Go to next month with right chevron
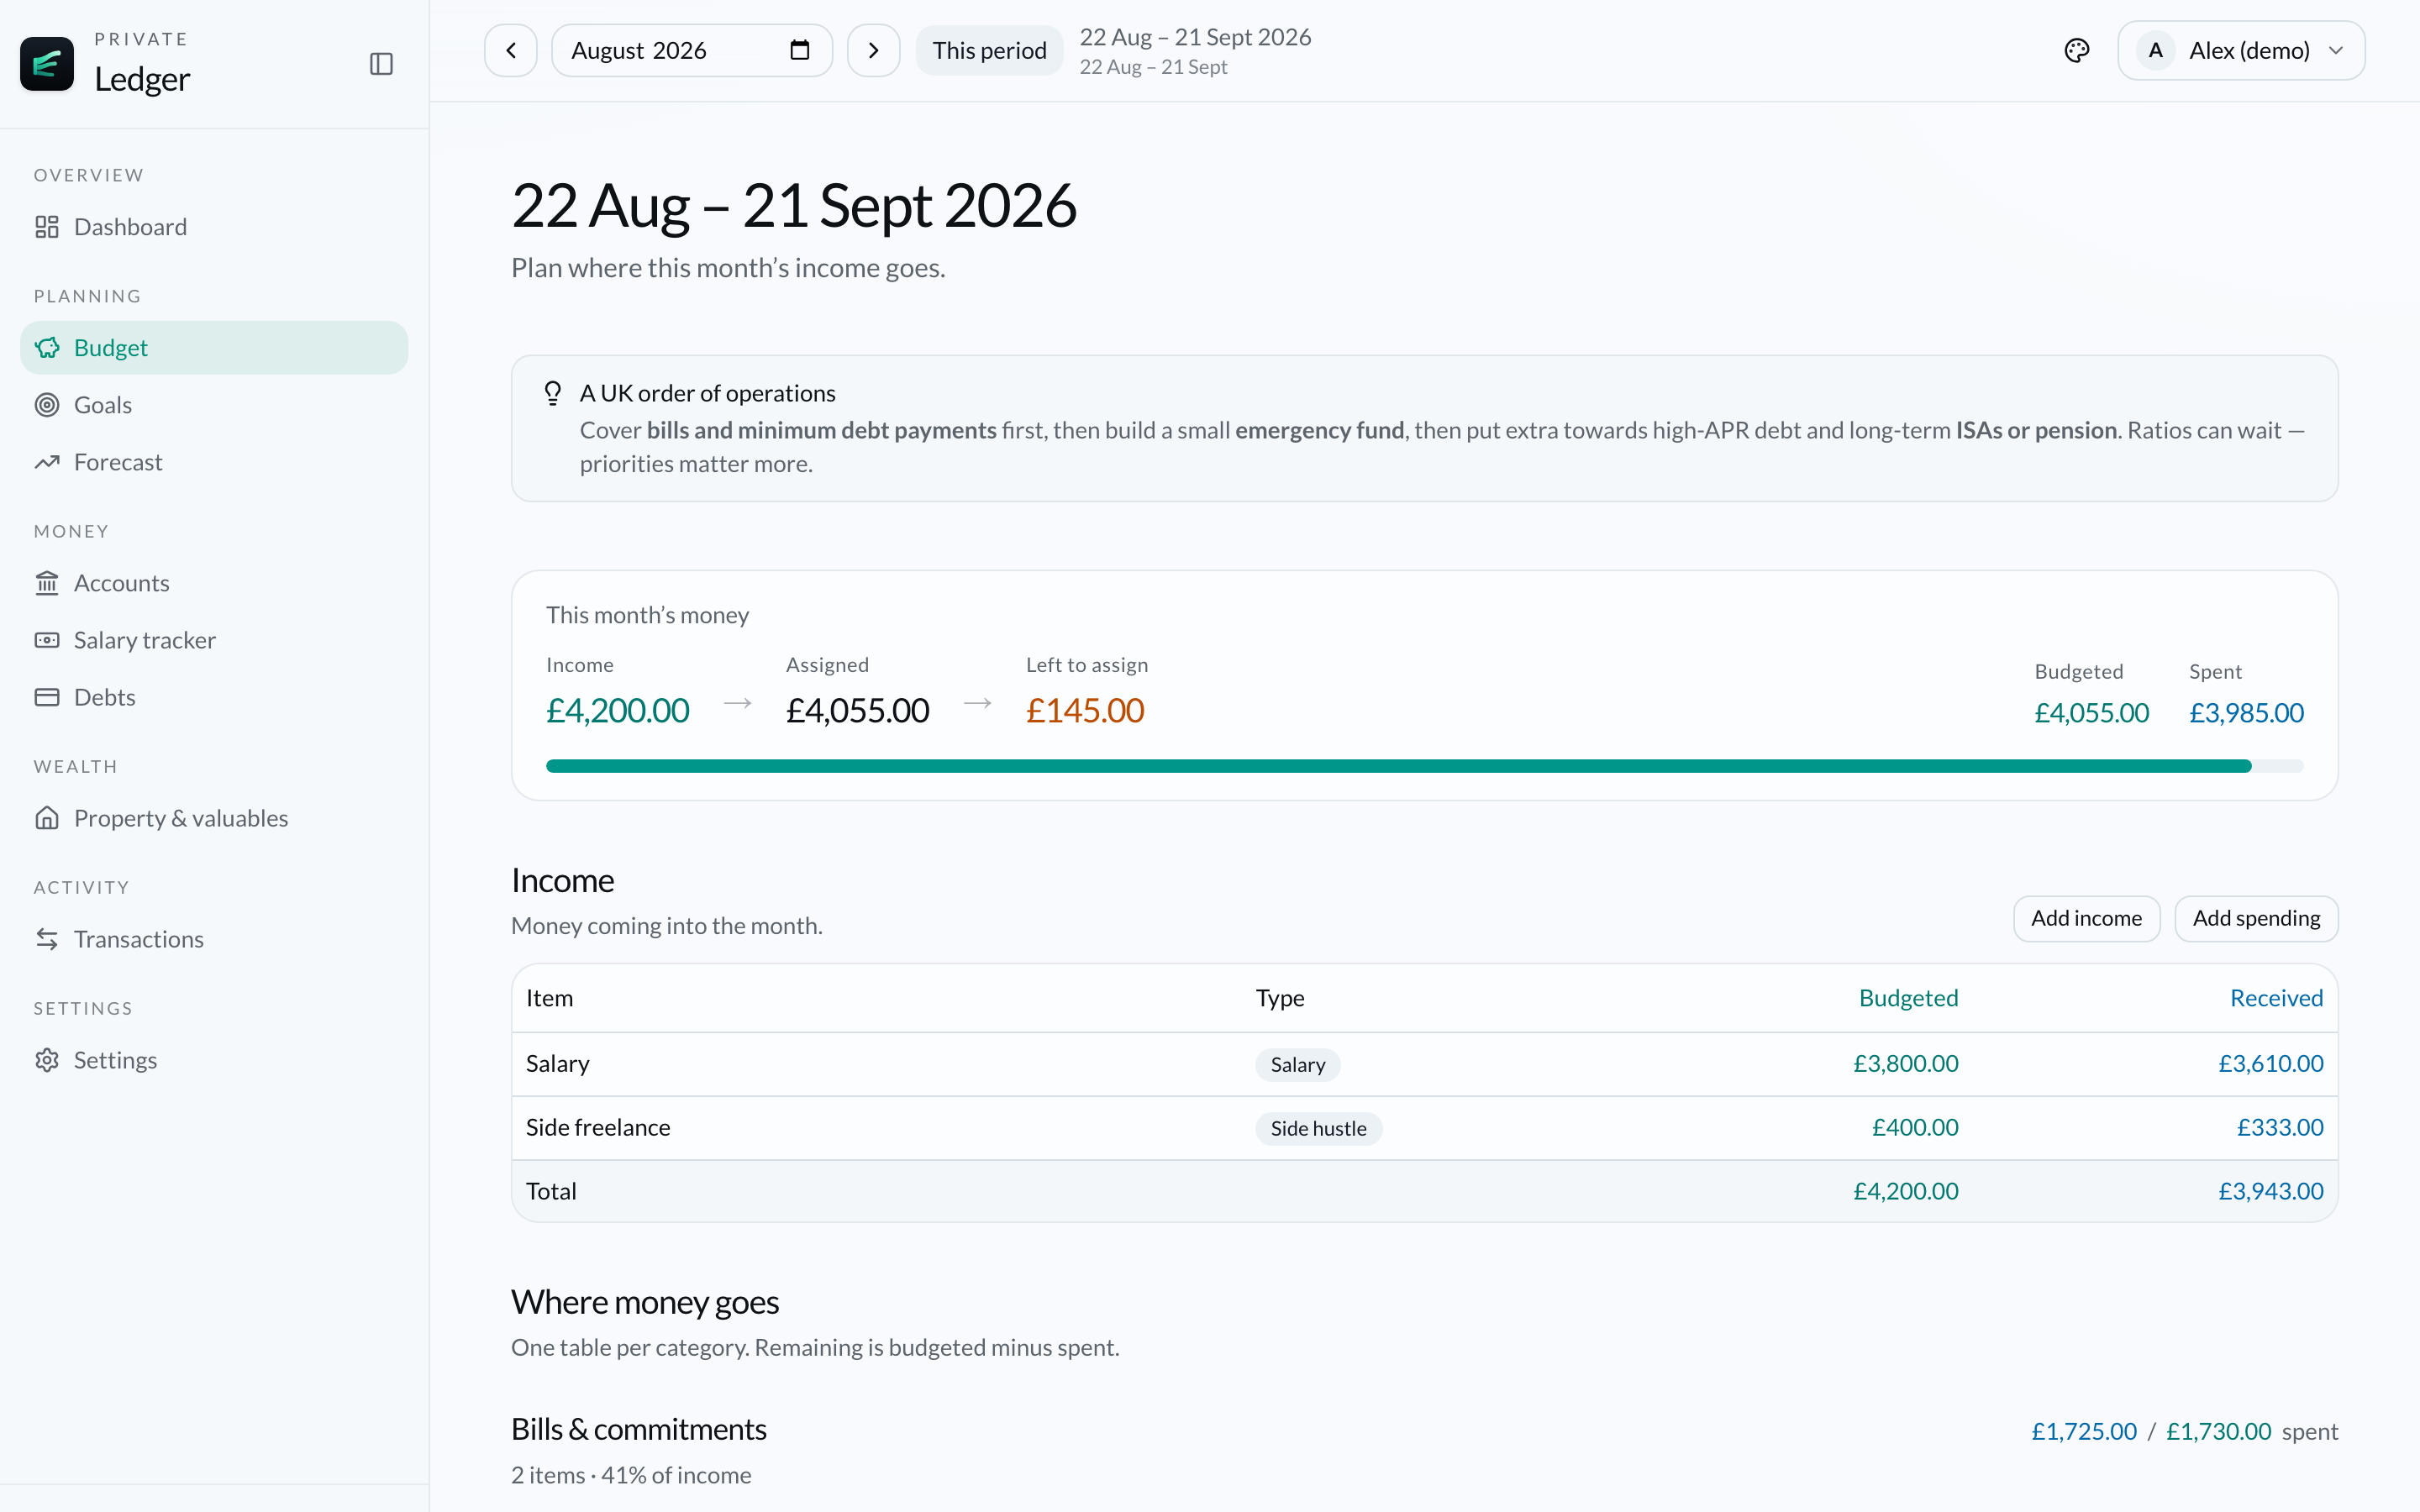Viewport: 2420px width, 1512px height. [x=873, y=50]
